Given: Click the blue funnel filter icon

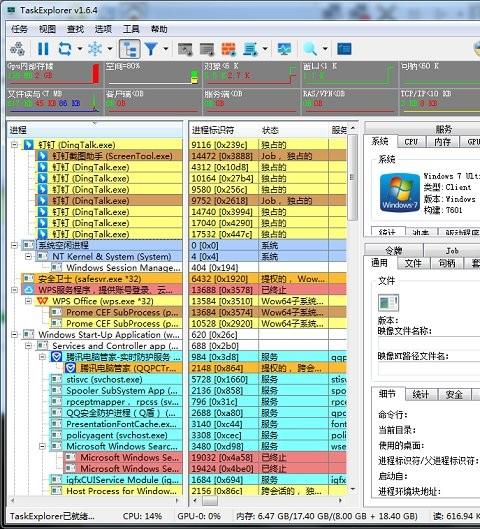Looking at the screenshot, I should tap(151, 49).
